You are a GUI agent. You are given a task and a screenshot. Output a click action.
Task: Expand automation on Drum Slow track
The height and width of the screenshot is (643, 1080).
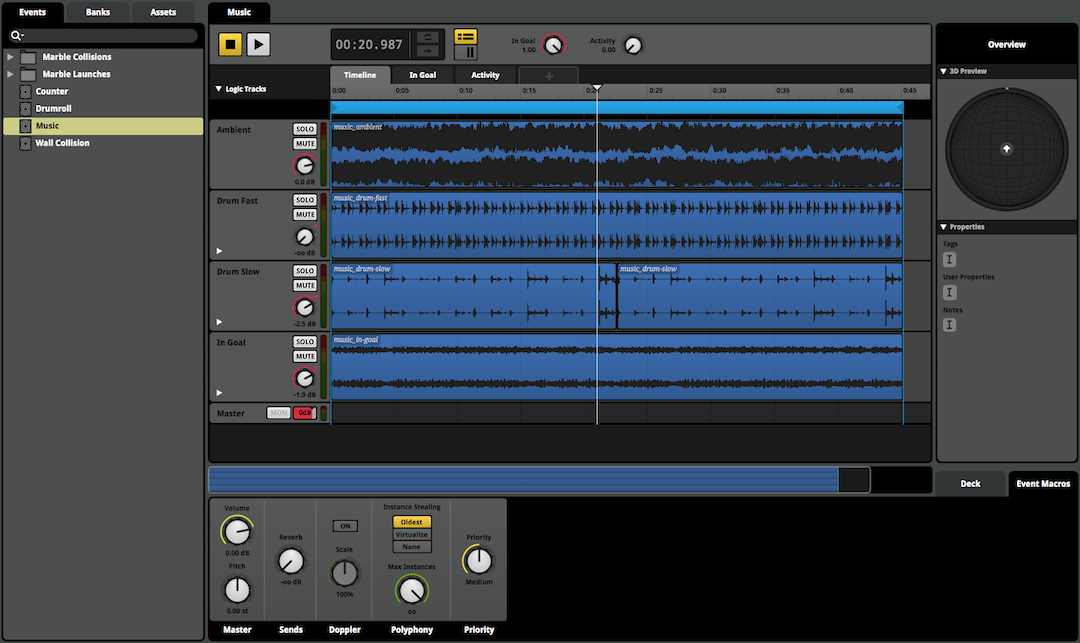219,322
